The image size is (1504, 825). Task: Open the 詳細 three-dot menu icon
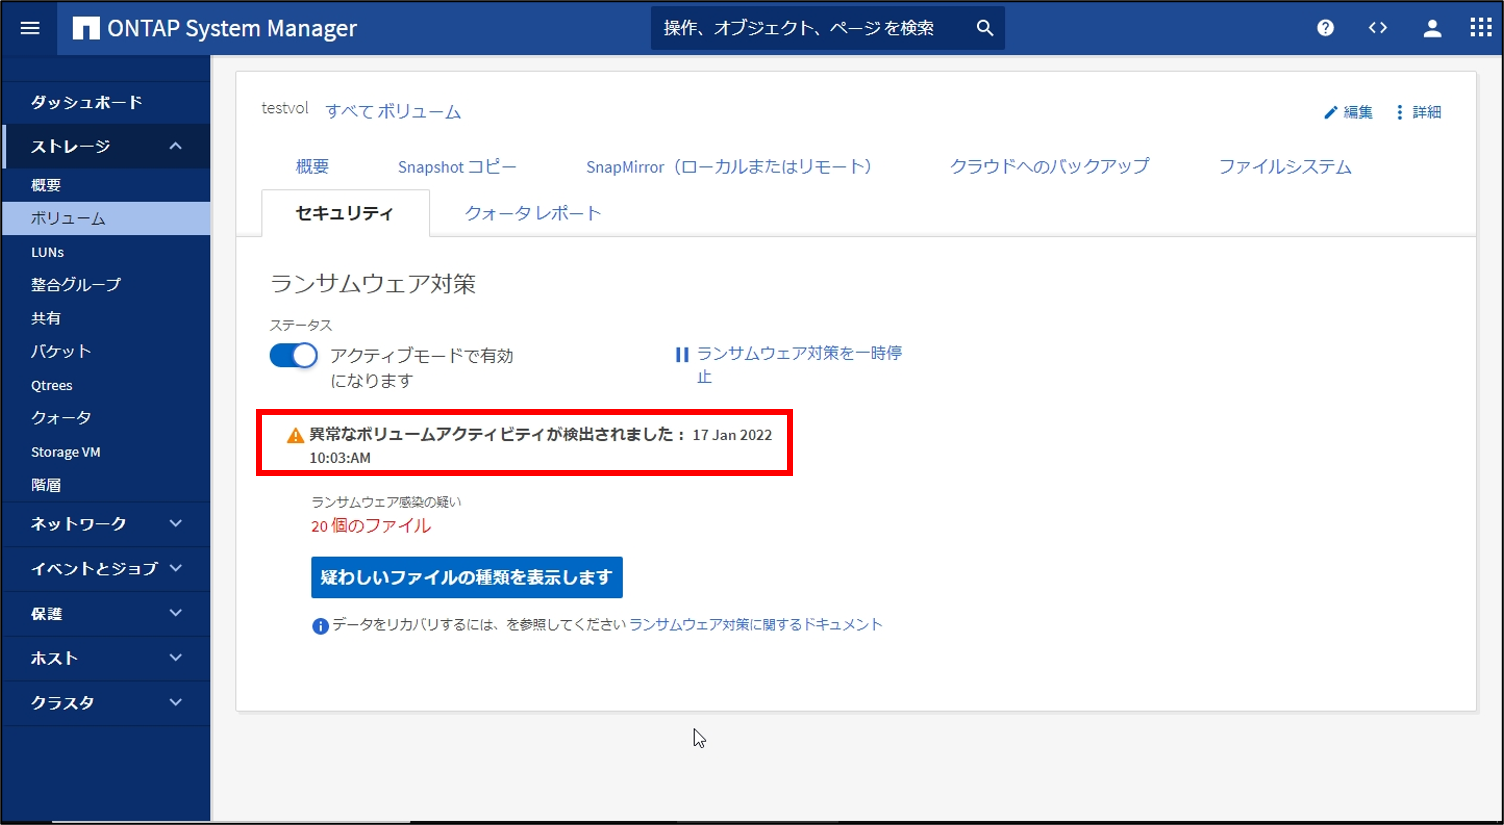[x=1399, y=112]
